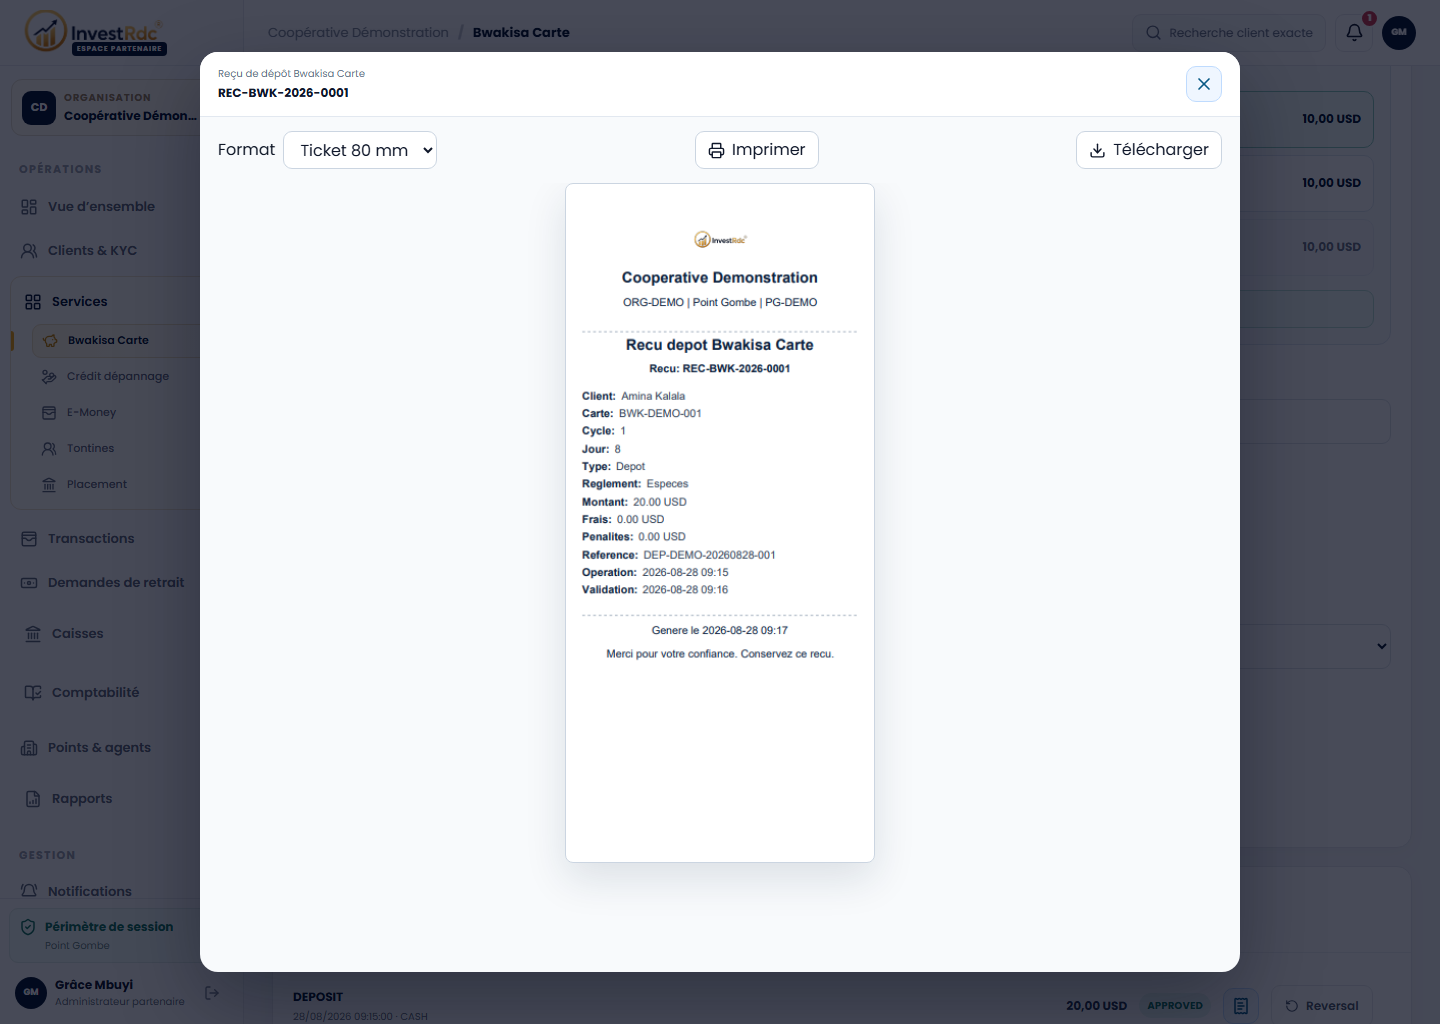
Task: Expand the Services group
Action: click(x=79, y=301)
